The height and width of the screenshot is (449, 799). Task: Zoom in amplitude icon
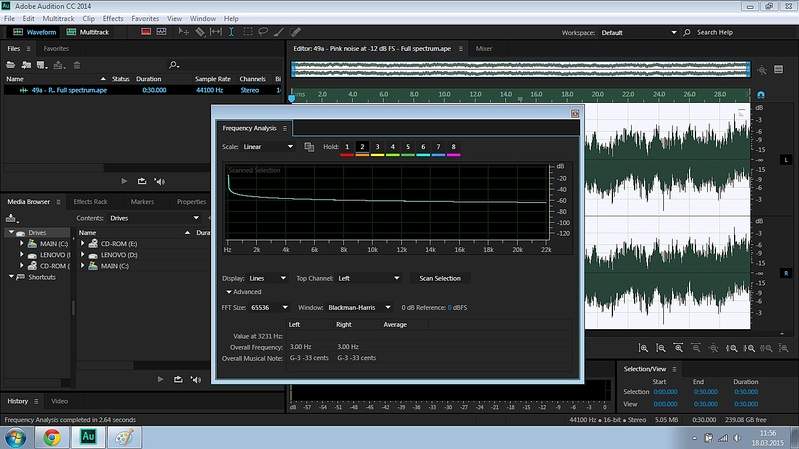click(644, 348)
